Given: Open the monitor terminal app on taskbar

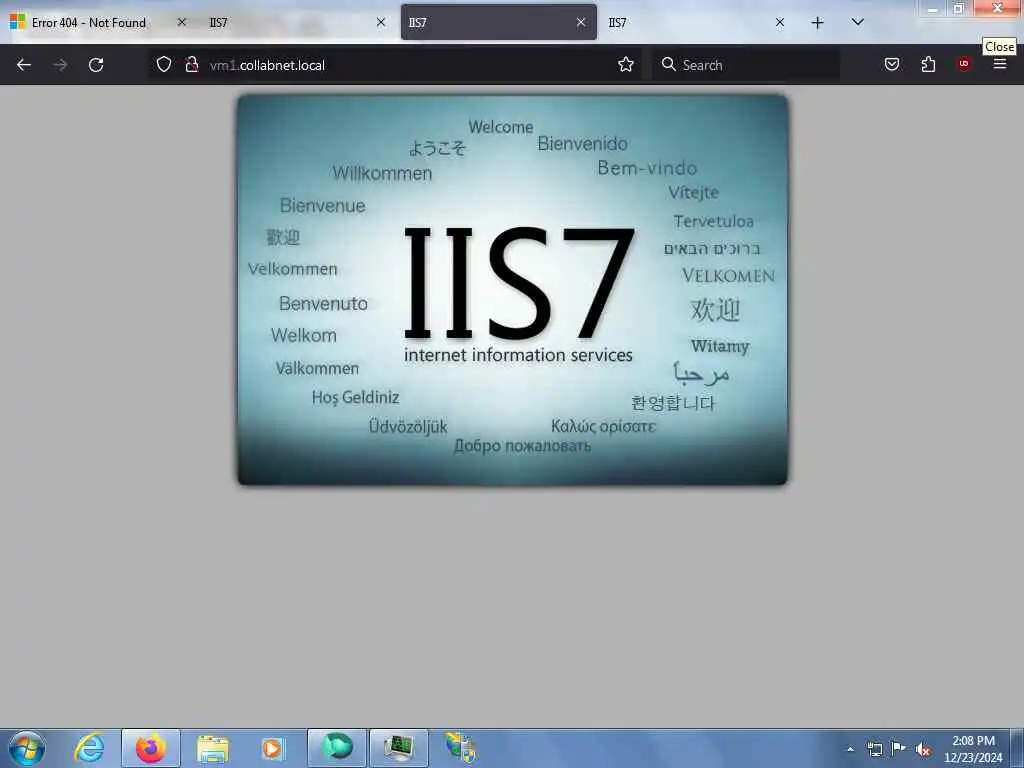Looking at the screenshot, I should pos(398,748).
